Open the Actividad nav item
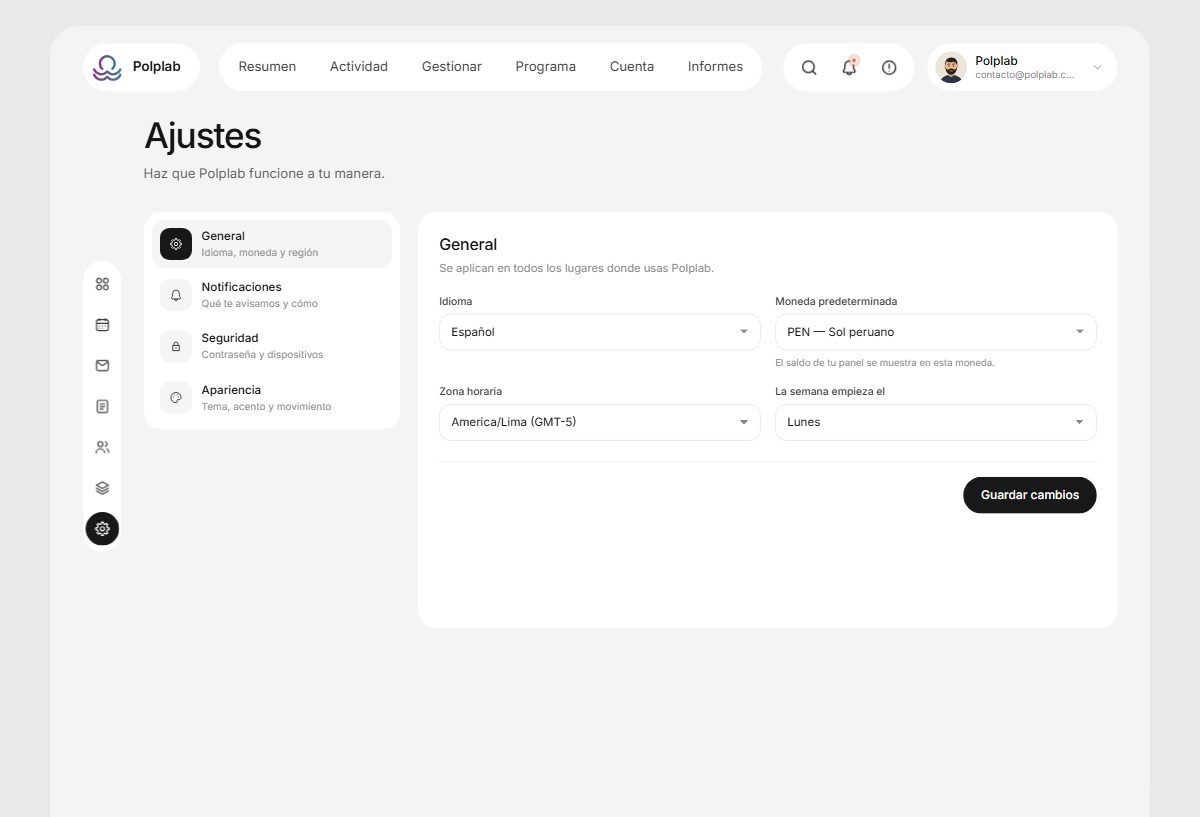 click(359, 67)
